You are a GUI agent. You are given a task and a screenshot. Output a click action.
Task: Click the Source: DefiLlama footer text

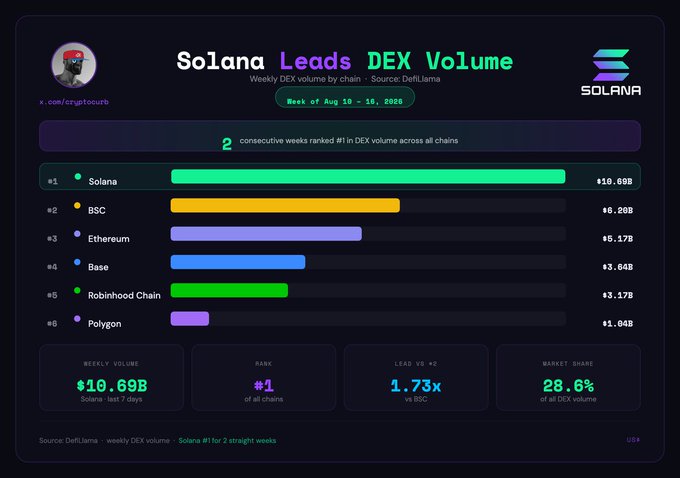click(x=69, y=441)
